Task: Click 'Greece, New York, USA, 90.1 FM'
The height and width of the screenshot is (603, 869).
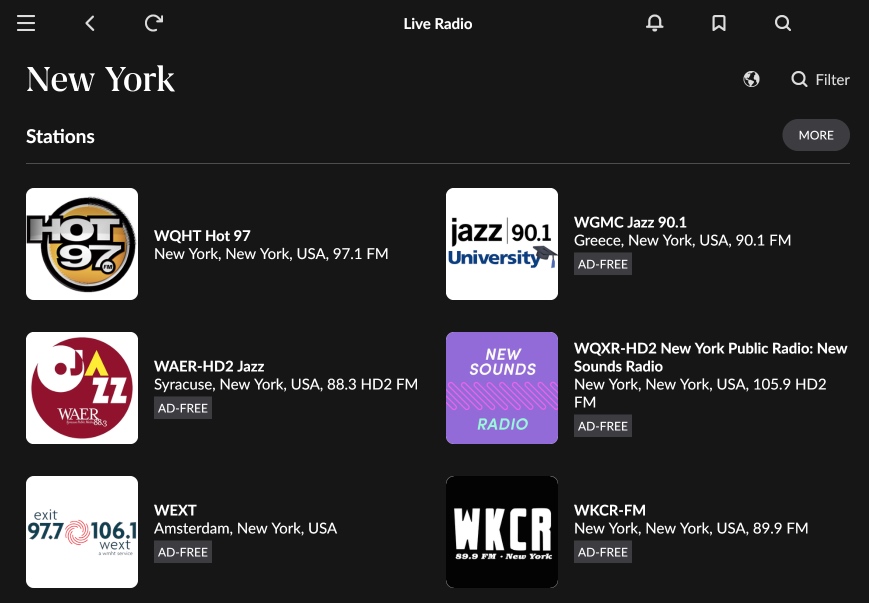Action: click(x=683, y=241)
